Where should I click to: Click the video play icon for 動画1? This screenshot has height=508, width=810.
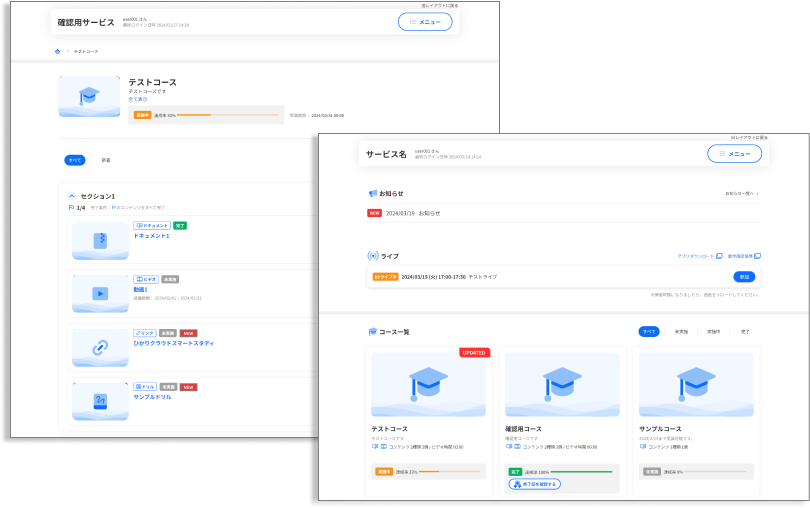[x=100, y=294]
